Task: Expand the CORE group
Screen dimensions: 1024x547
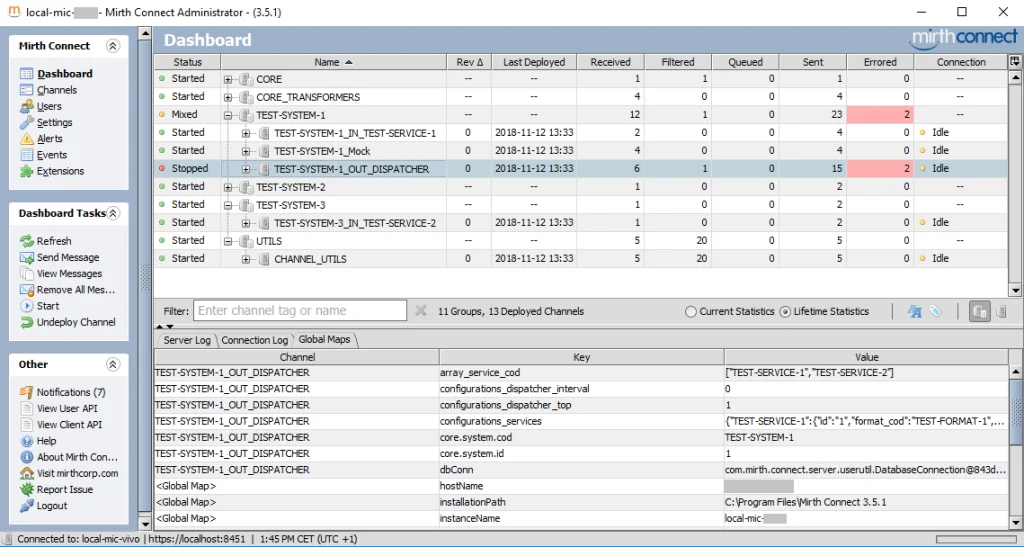Action: (x=228, y=79)
